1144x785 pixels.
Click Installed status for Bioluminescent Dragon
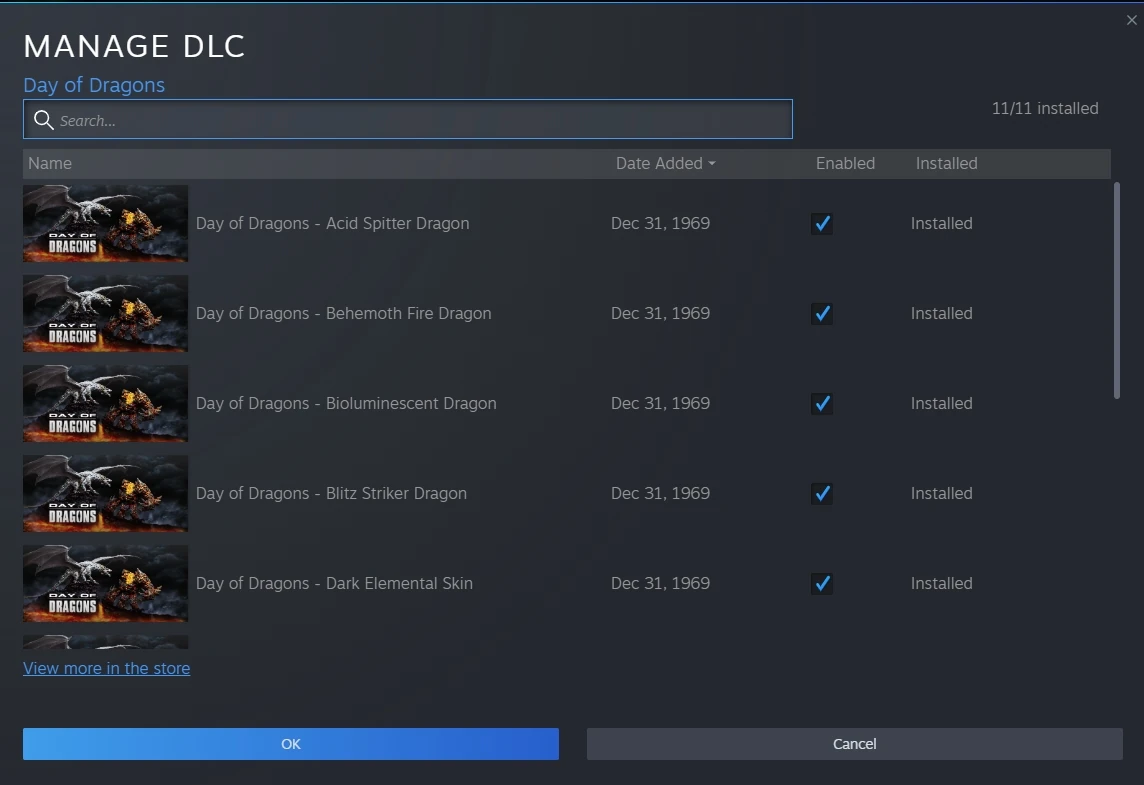click(941, 403)
